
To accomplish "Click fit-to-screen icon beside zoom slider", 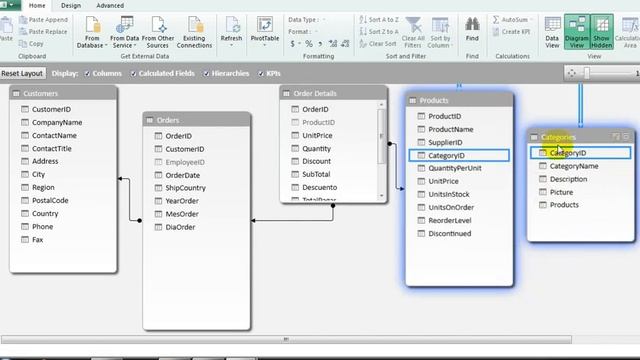I will coord(571,73).
